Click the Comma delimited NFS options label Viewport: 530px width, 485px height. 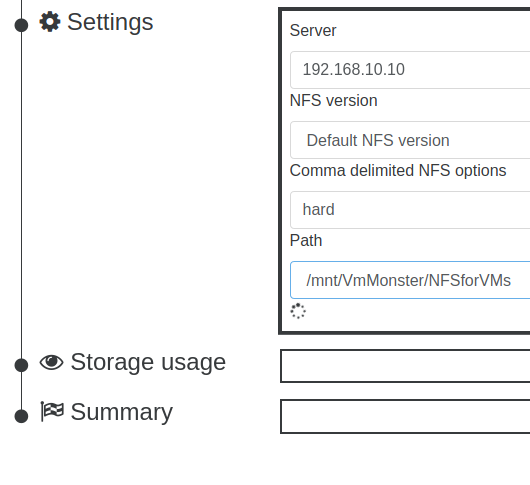398,170
